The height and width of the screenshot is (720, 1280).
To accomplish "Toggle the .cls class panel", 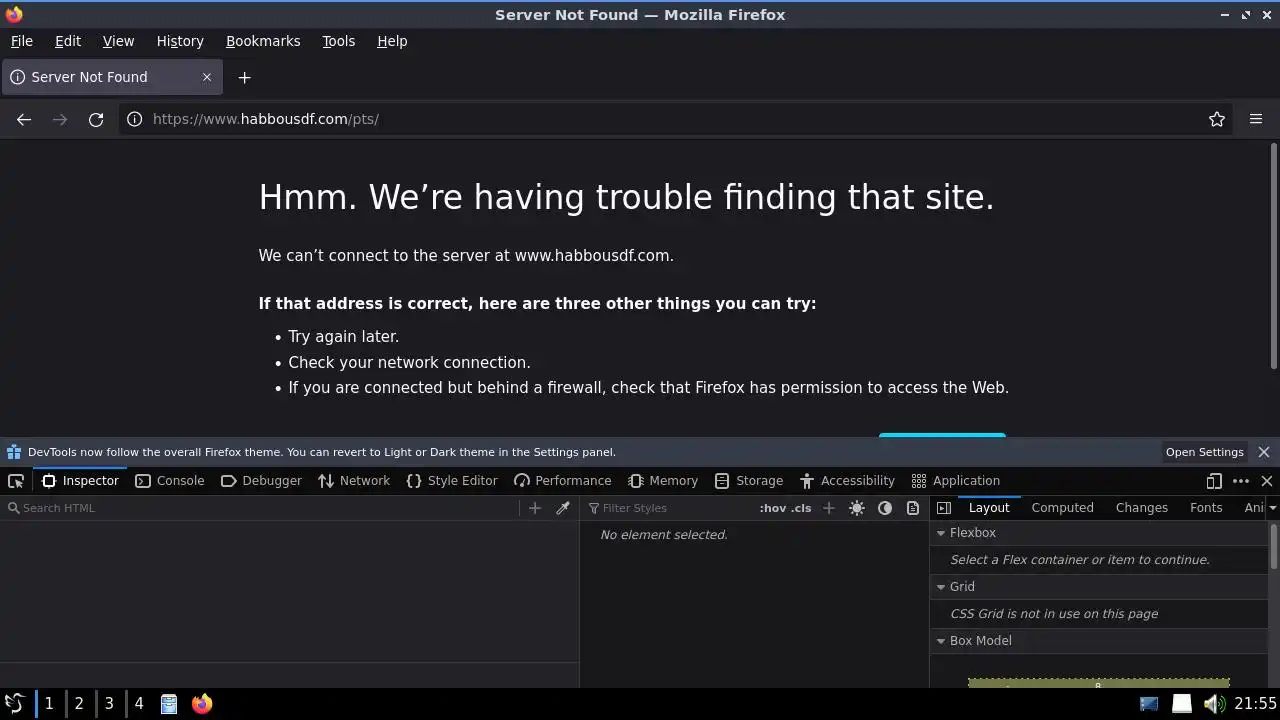I will (x=801, y=508).
